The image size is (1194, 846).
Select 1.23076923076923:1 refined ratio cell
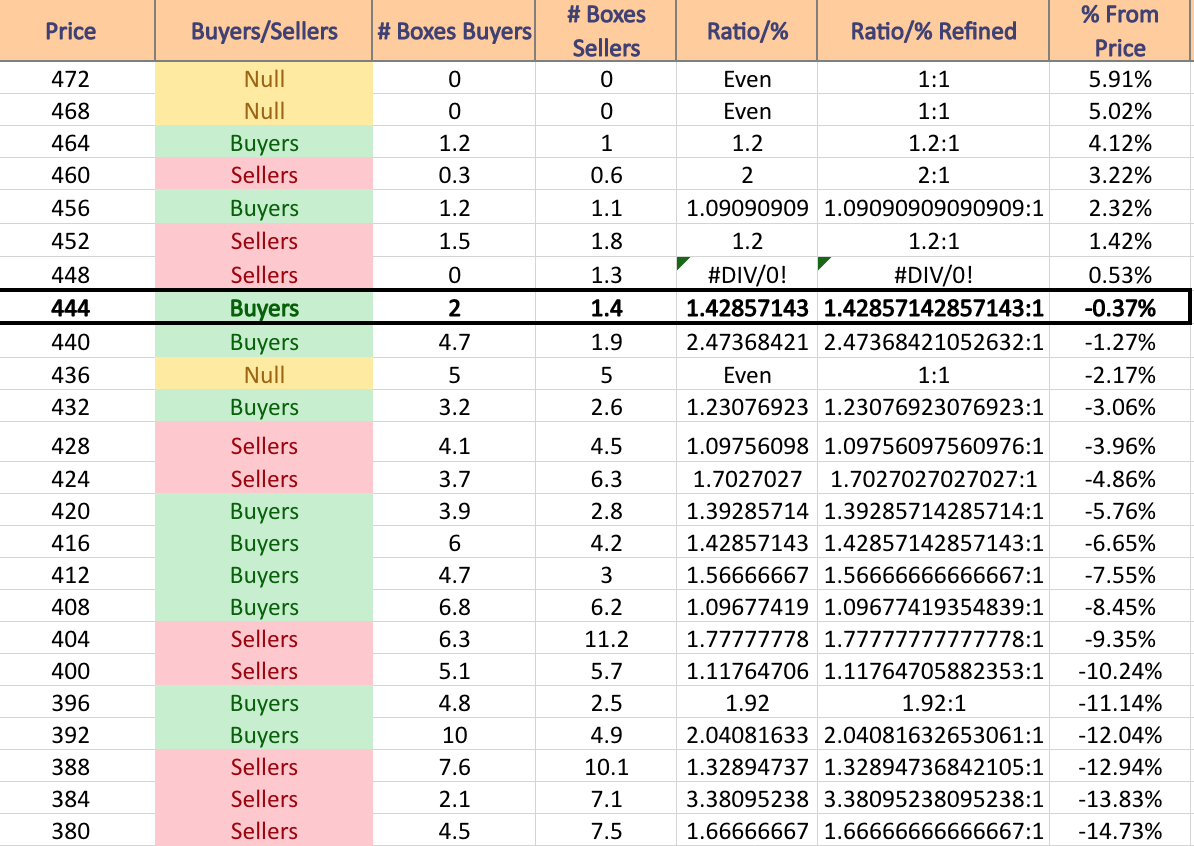pos(934,407)
